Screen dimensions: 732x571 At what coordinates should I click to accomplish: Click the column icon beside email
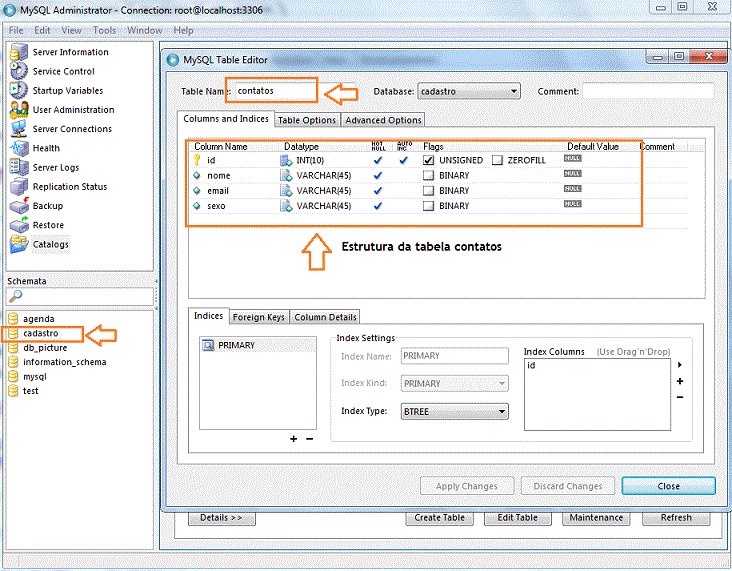pyautogui.click(x=197, y=190)
